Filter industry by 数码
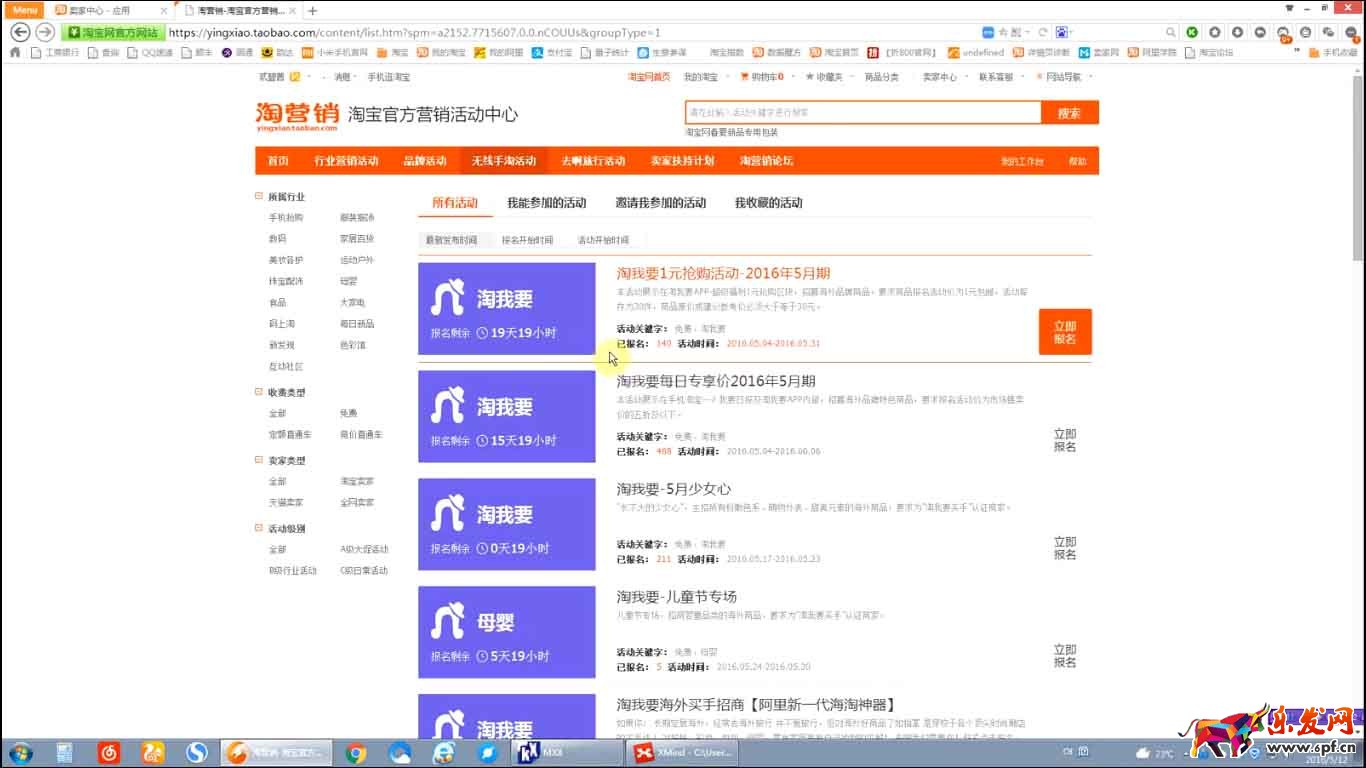1366x768 pixels. pyautogui.click(x=277, y=239)
